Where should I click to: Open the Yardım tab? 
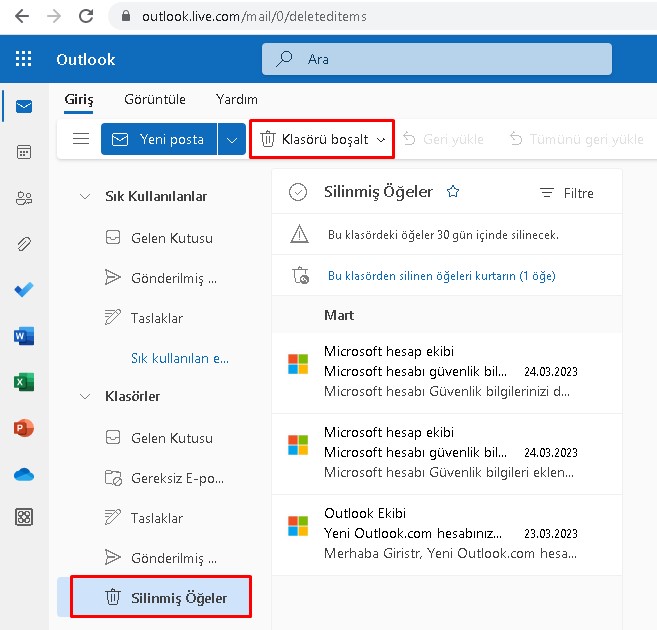(x=237, y=99)
